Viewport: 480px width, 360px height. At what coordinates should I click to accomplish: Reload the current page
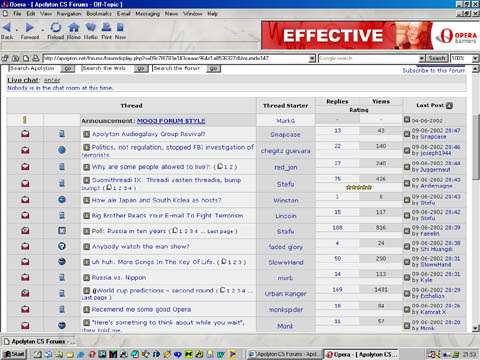[x=56, y=27]
